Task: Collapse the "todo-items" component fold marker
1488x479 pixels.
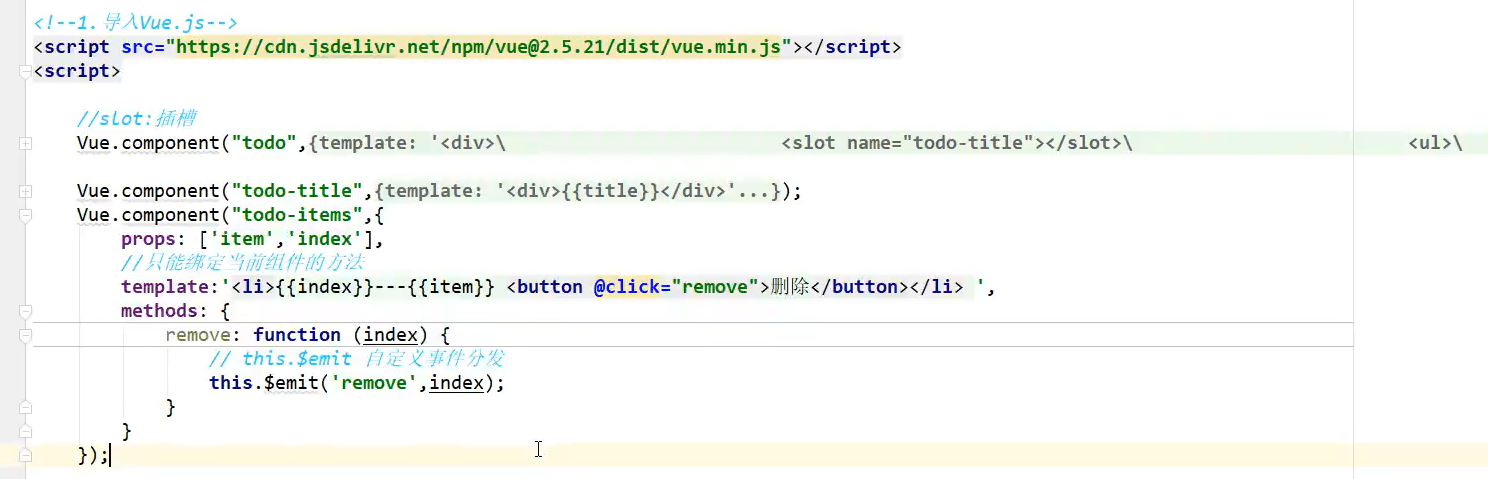Action: click(x=25, y=215)
